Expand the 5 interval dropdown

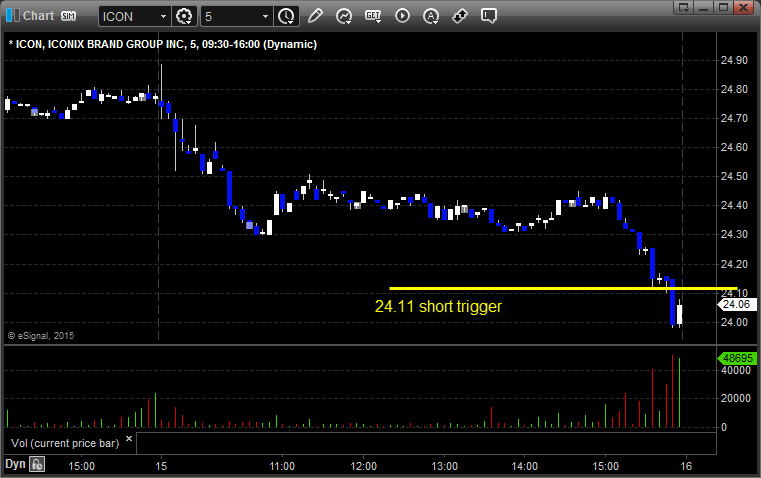[265, 16]
